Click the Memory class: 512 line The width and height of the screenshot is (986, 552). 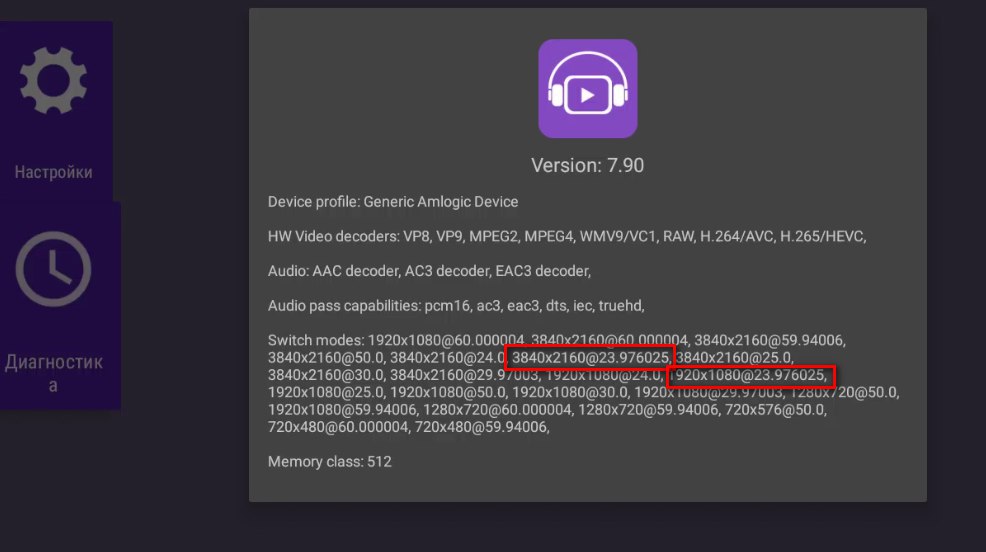click(x=330, y=461)
